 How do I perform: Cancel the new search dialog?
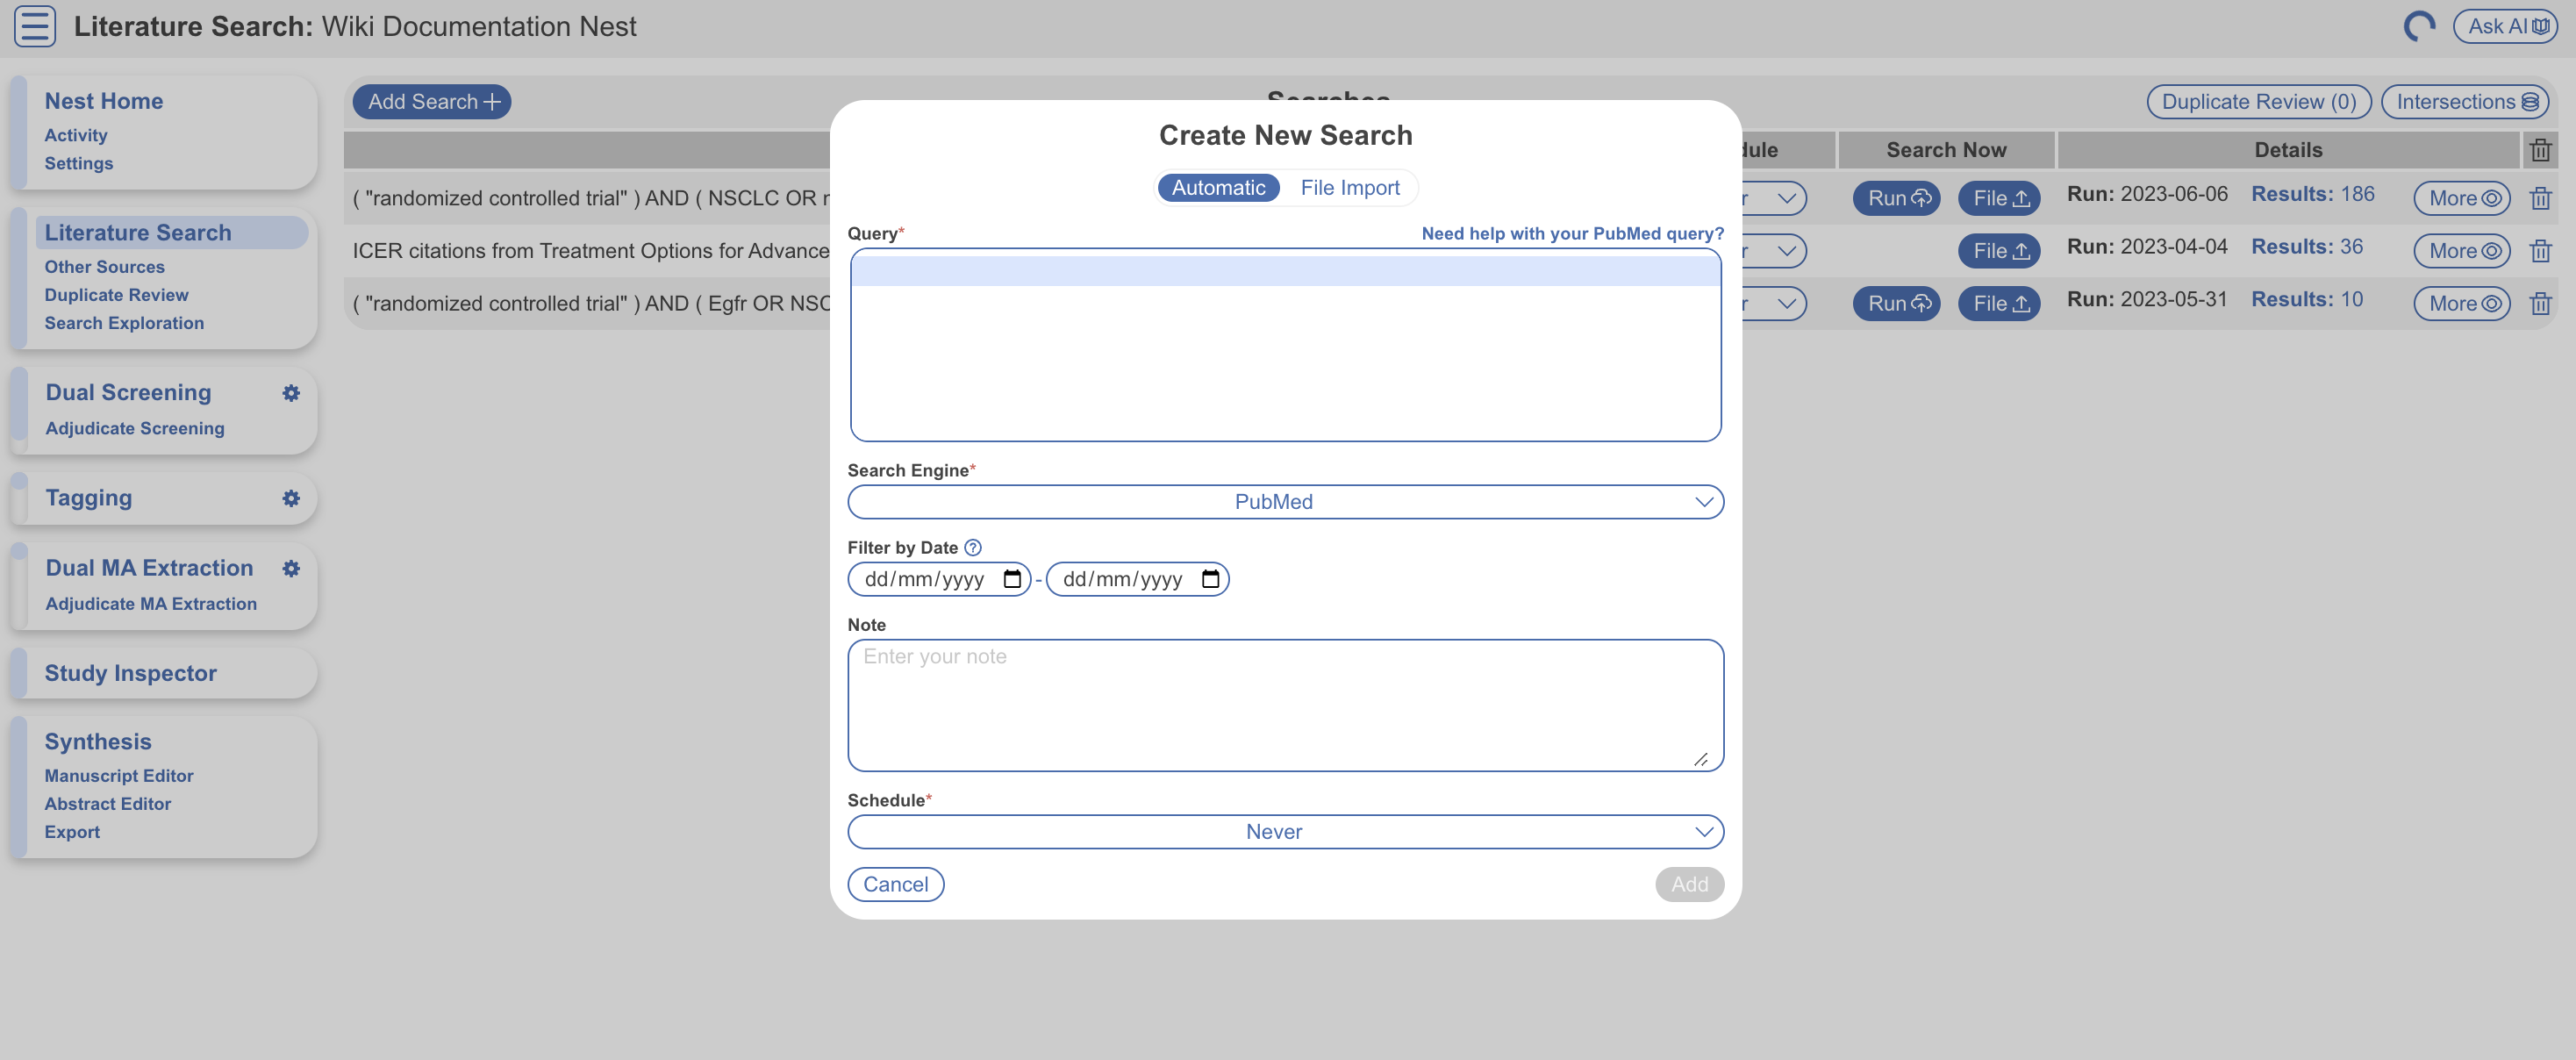point(895,884)
